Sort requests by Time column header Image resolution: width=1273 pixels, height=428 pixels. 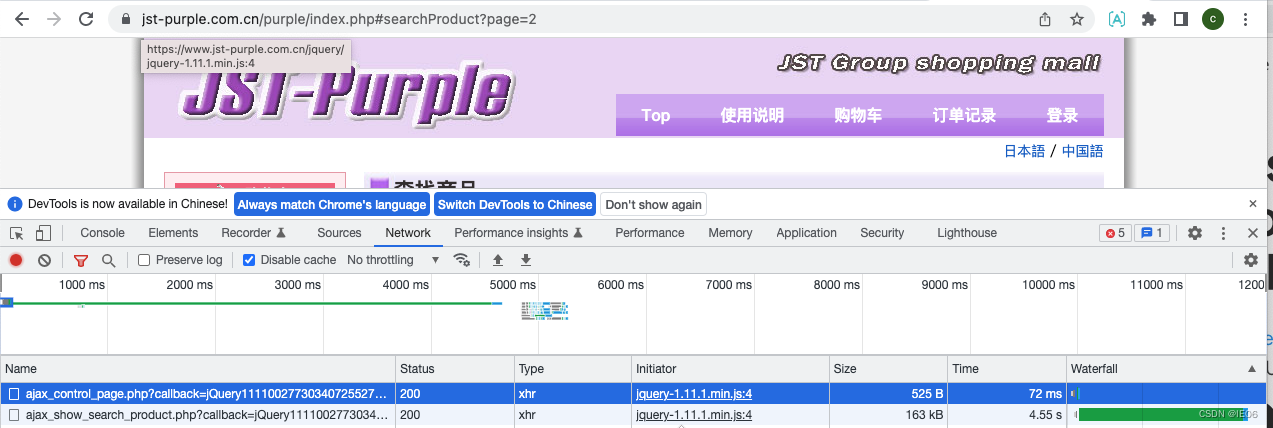[x=1007, y=369]
